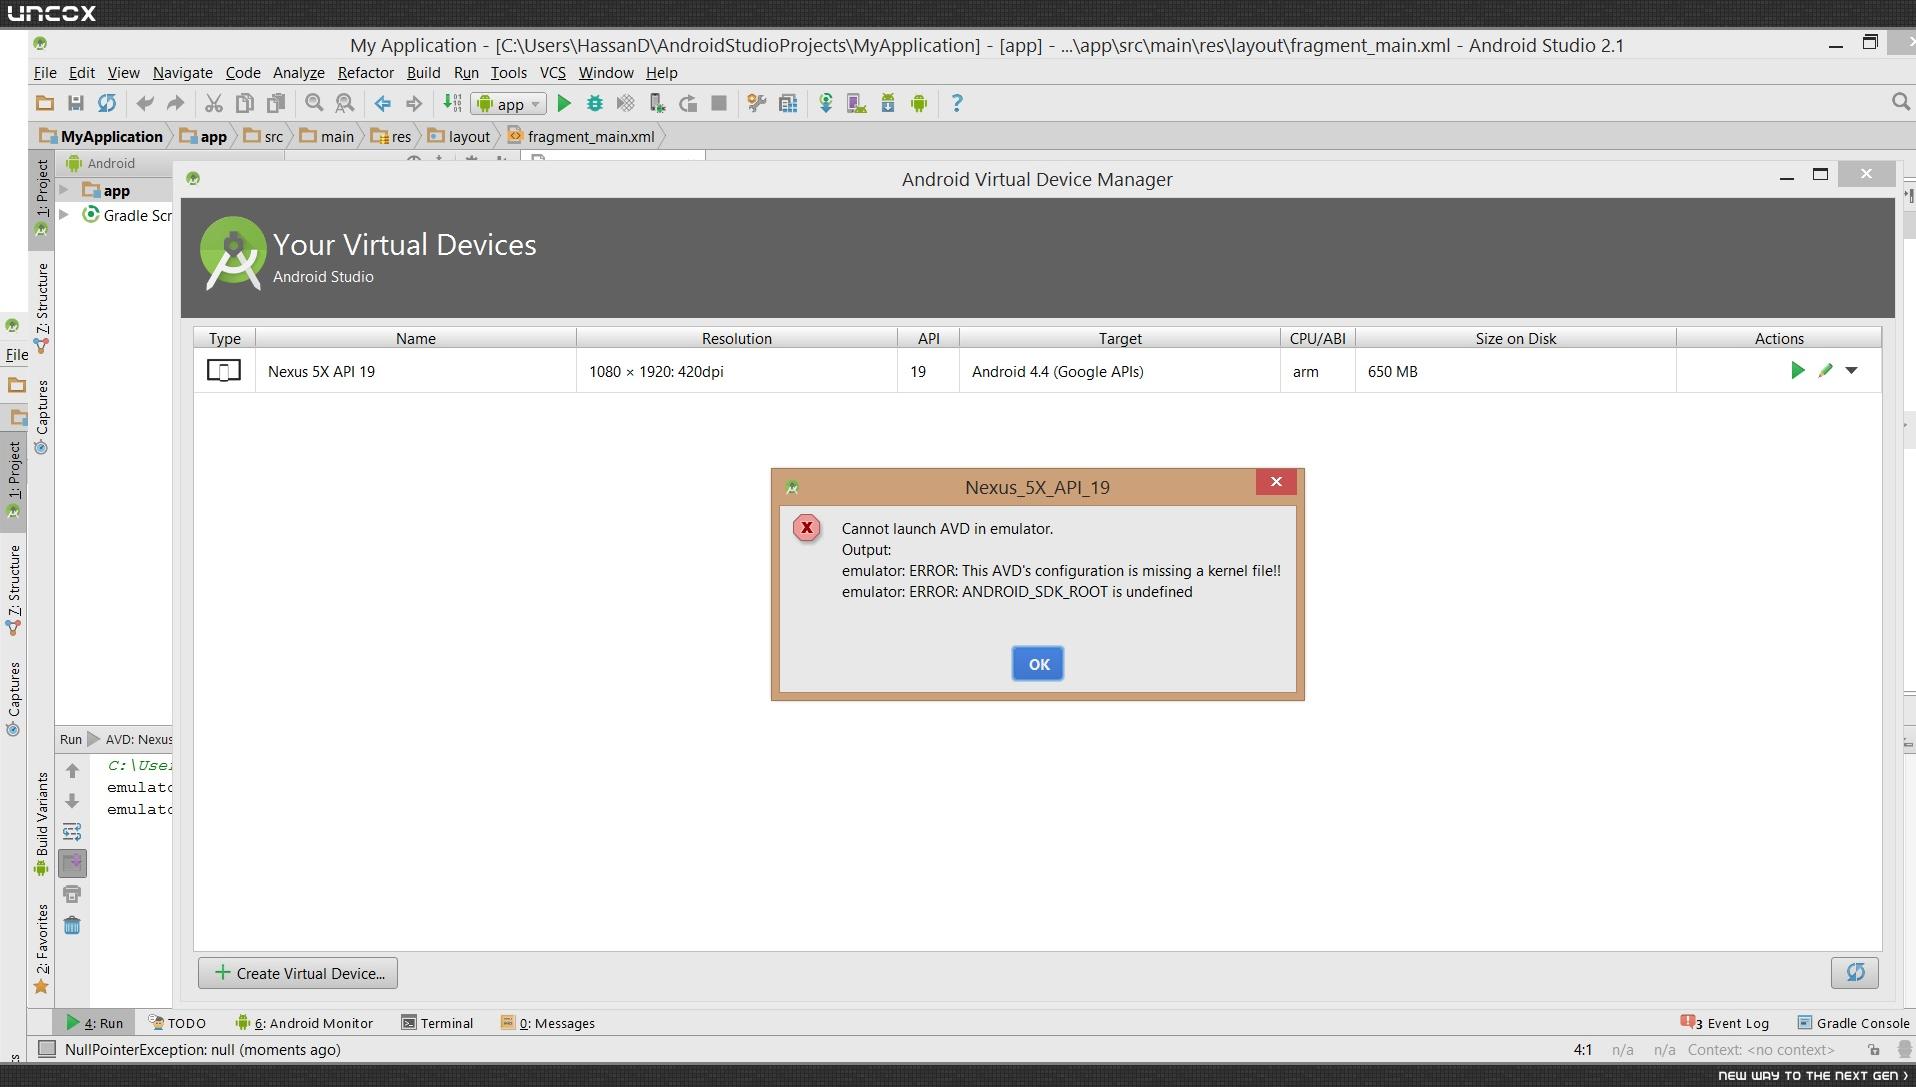Click the Open folder toolbar icon
The width and height of the screenshot is (1916, 1087).
point(45,103)
